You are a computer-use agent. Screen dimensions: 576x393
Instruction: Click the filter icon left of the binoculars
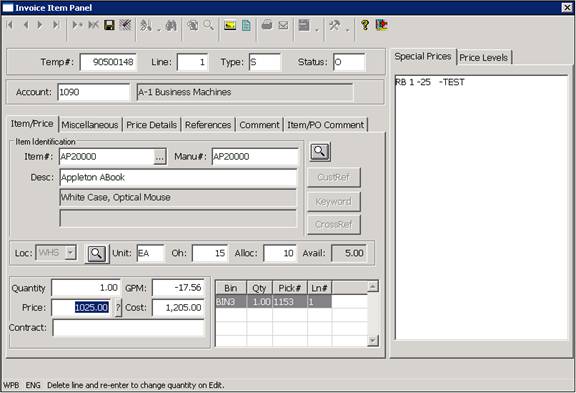(146, 25)
